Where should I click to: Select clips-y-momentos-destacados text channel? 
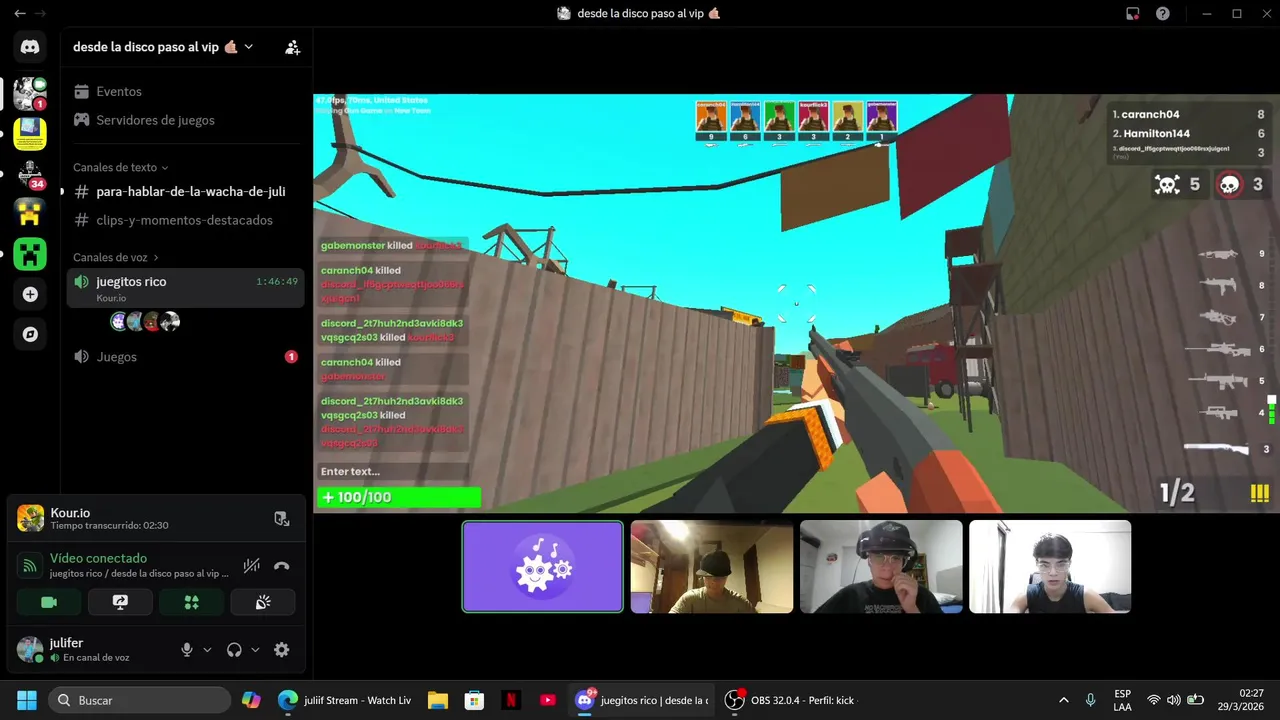point(185,220)
